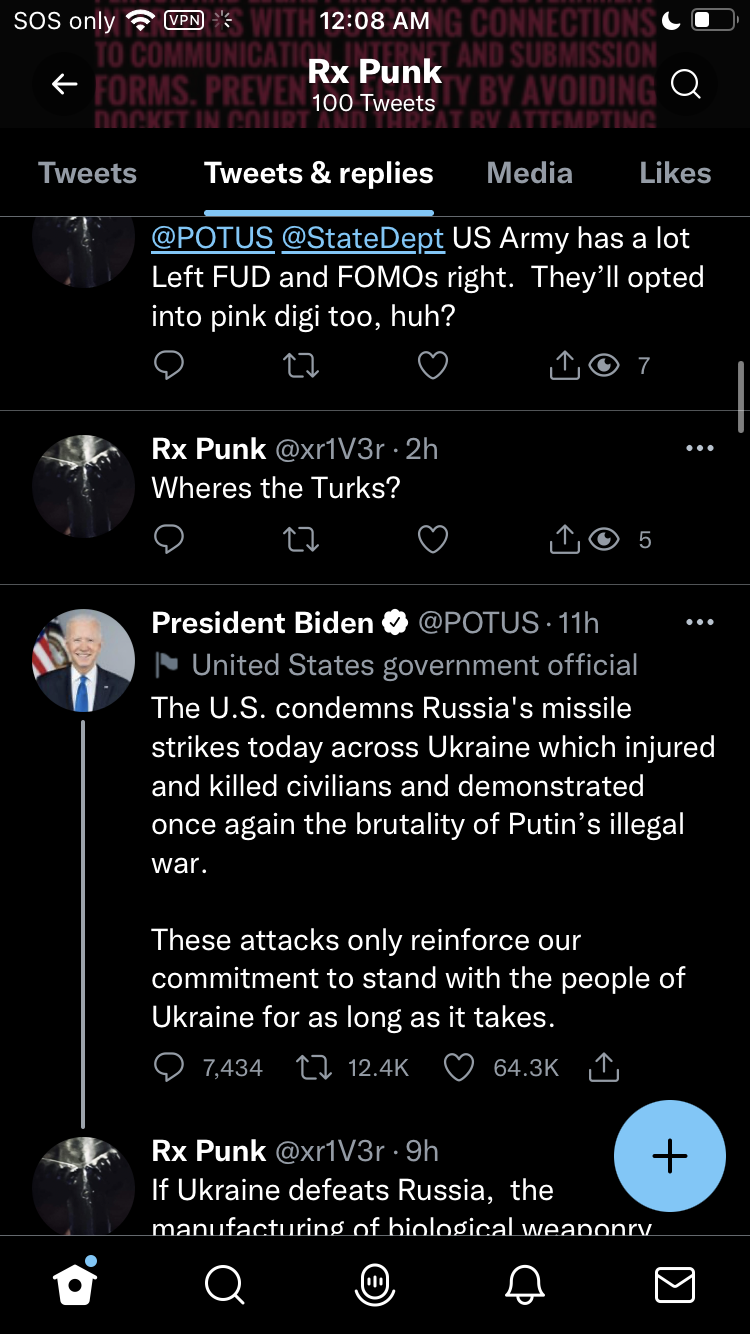
Task: Open profile search magnifier icon
Action: (685, 85)
